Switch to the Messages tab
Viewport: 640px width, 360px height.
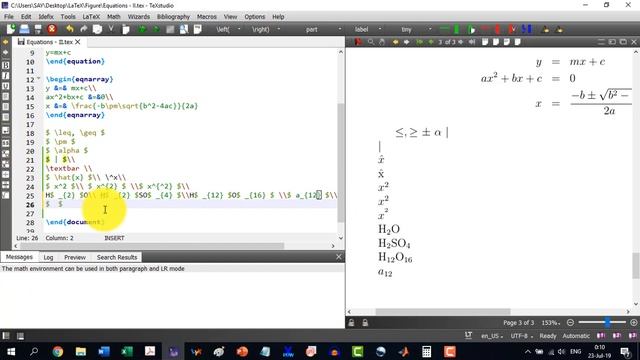pos(19,257)
